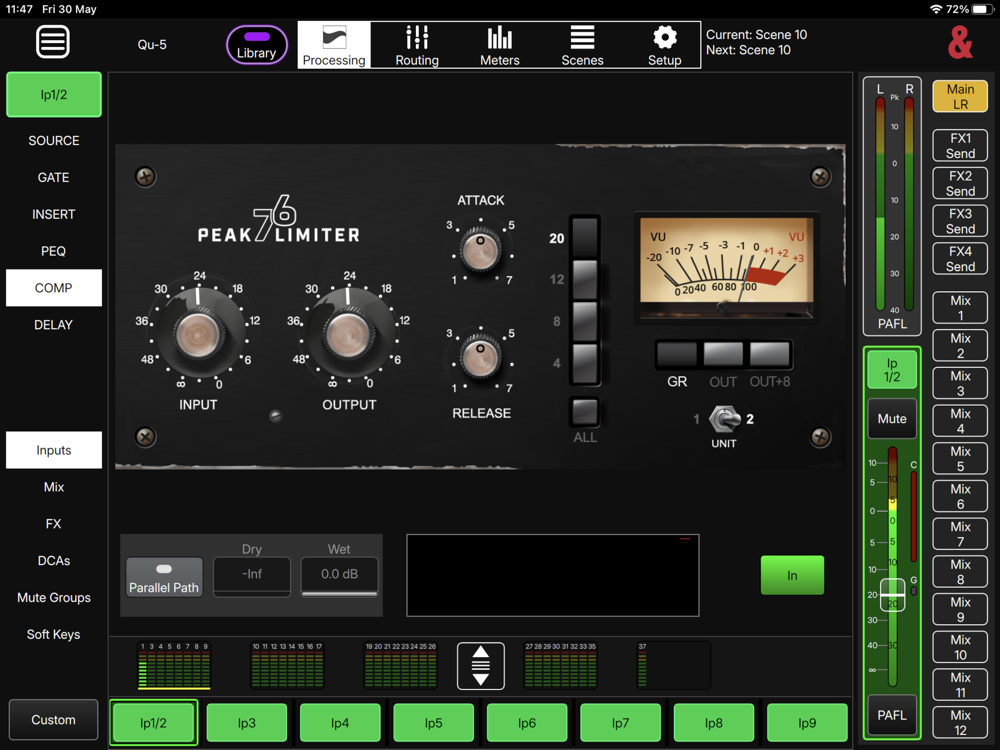Screen dimensions: 1000x750
Task: Click the Scenes list icon tab
Action: coord(582,45)
